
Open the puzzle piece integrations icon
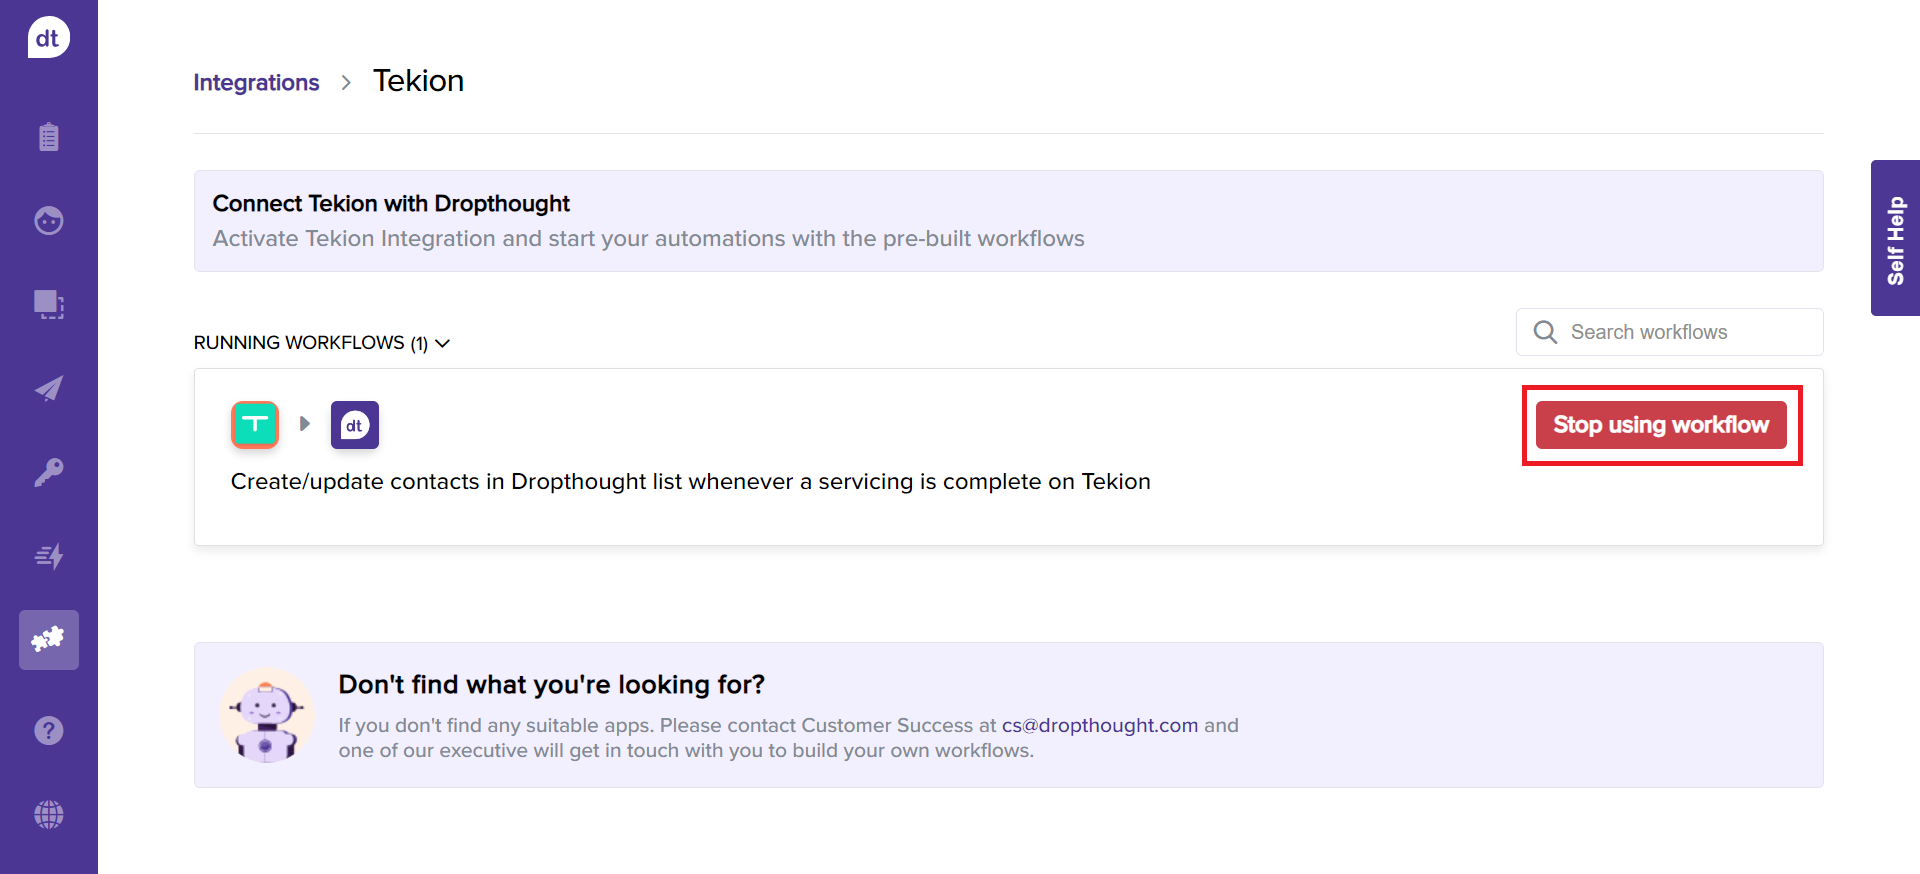48,640
